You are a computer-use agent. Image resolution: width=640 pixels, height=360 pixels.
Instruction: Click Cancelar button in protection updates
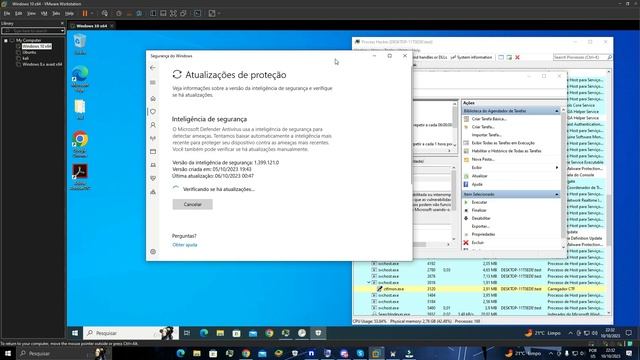coord(193,204)
